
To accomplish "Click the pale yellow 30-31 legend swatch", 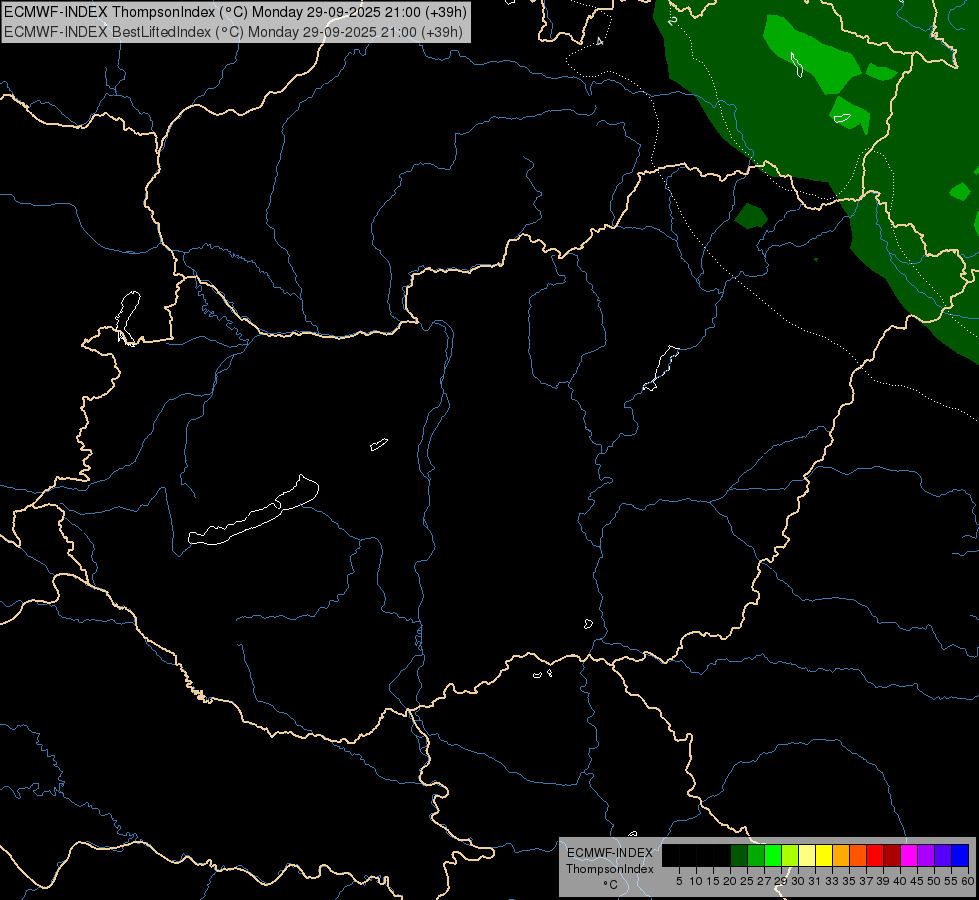I will point(807,855).
